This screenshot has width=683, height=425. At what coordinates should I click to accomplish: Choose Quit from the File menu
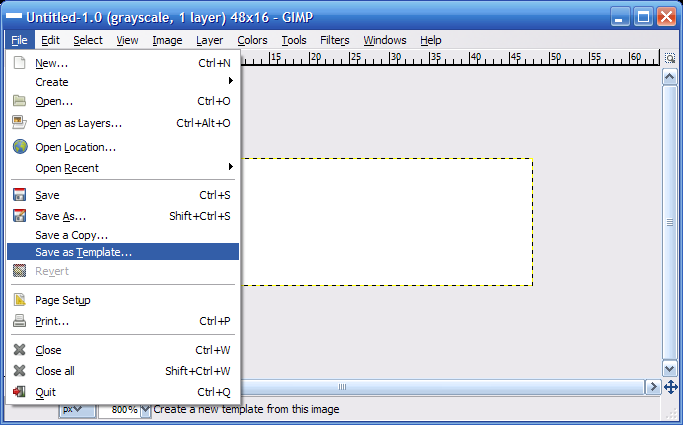point(123,392)
